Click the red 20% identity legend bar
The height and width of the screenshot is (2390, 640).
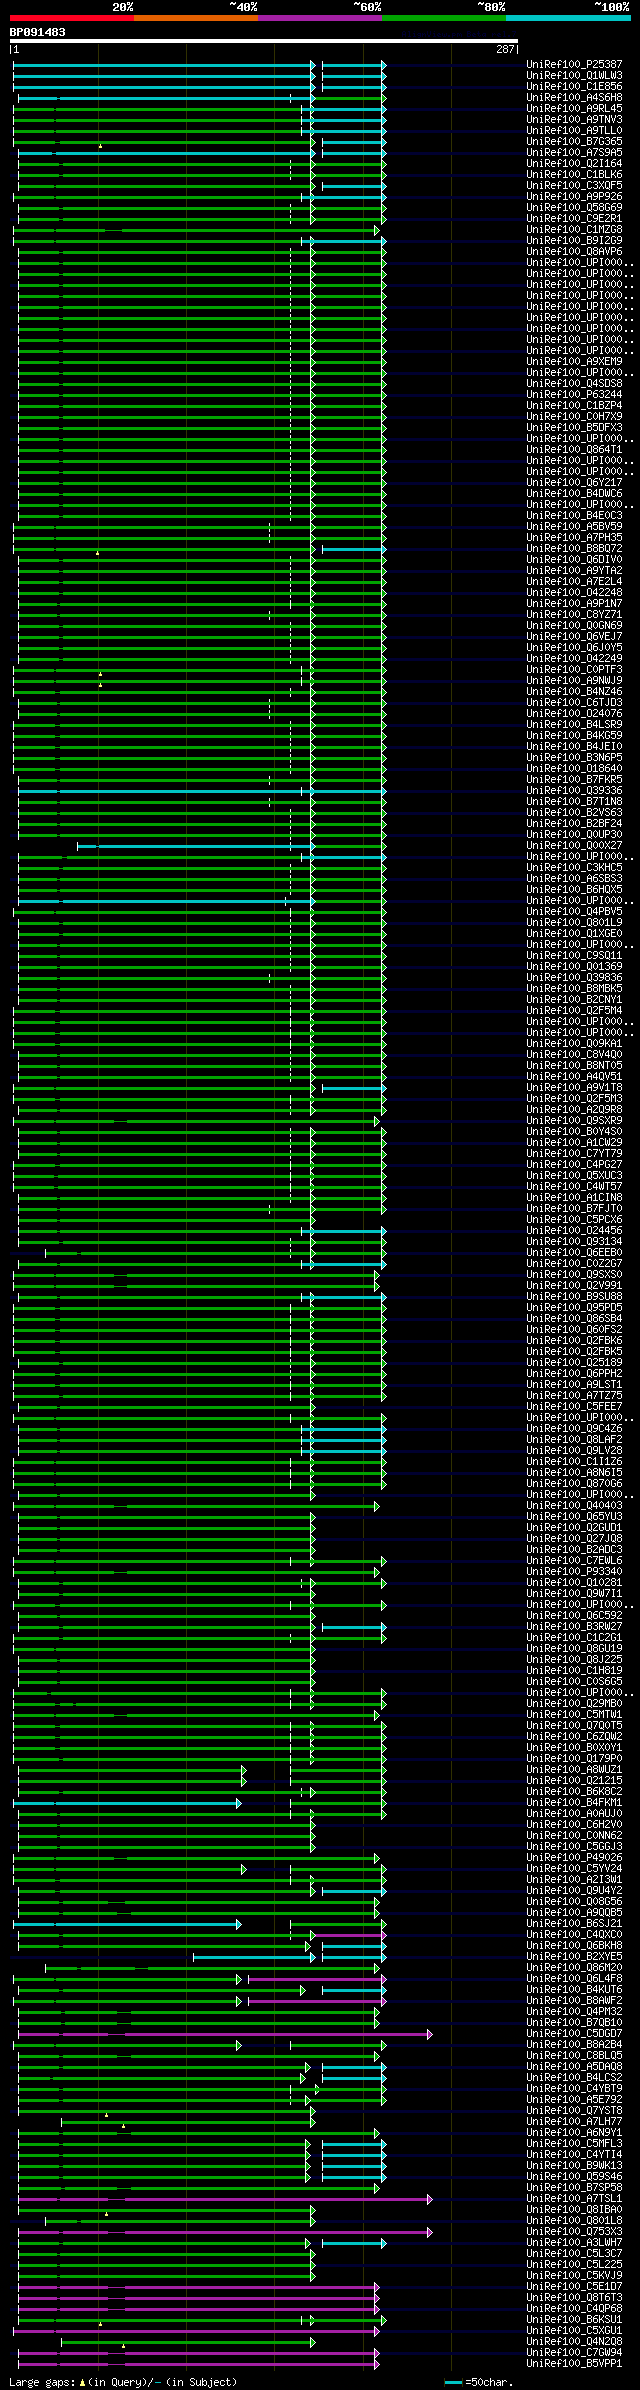coord(72,18)
